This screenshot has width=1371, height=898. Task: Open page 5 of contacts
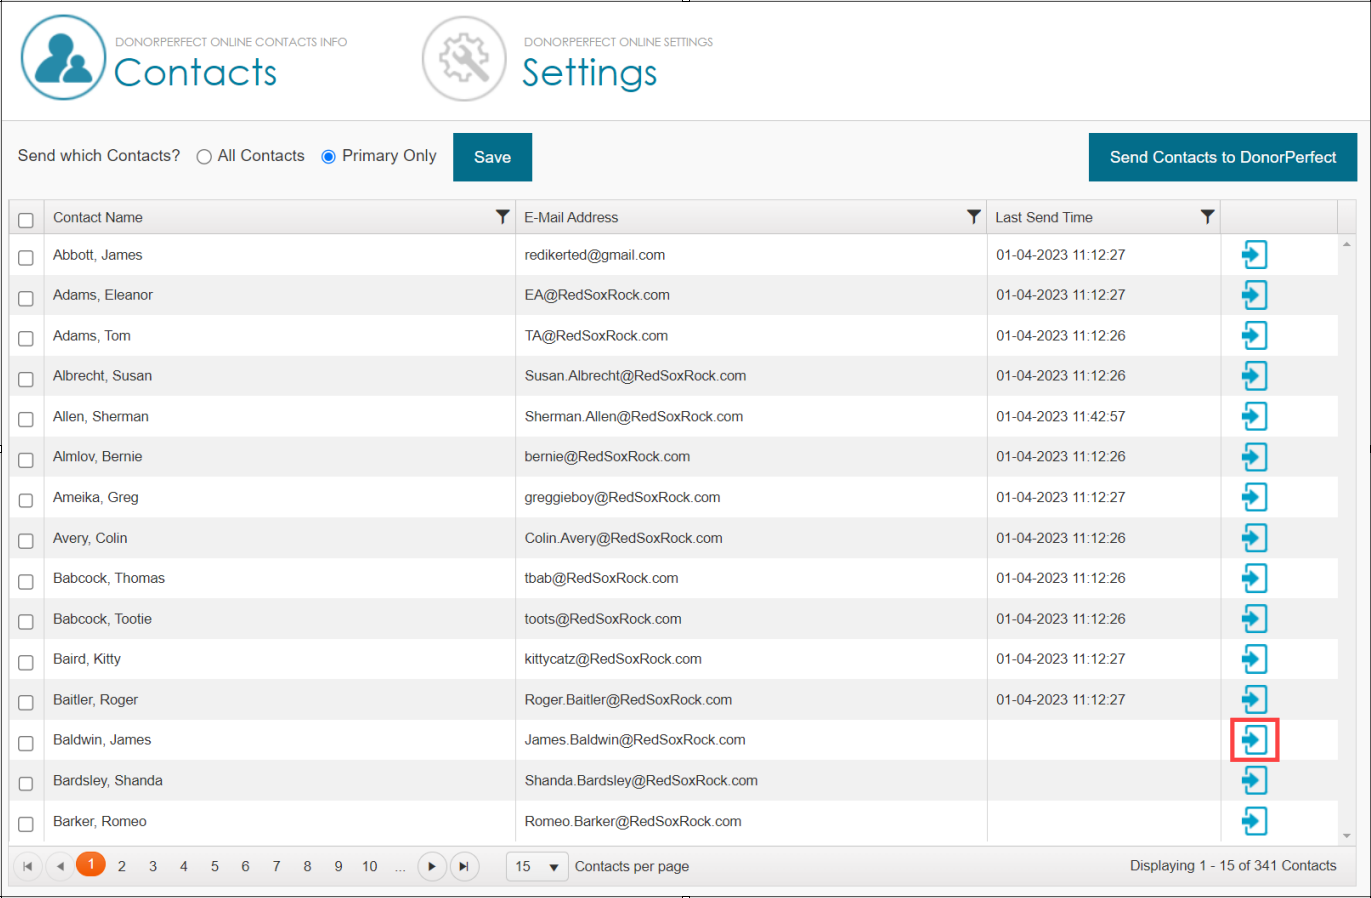point(215,866)
